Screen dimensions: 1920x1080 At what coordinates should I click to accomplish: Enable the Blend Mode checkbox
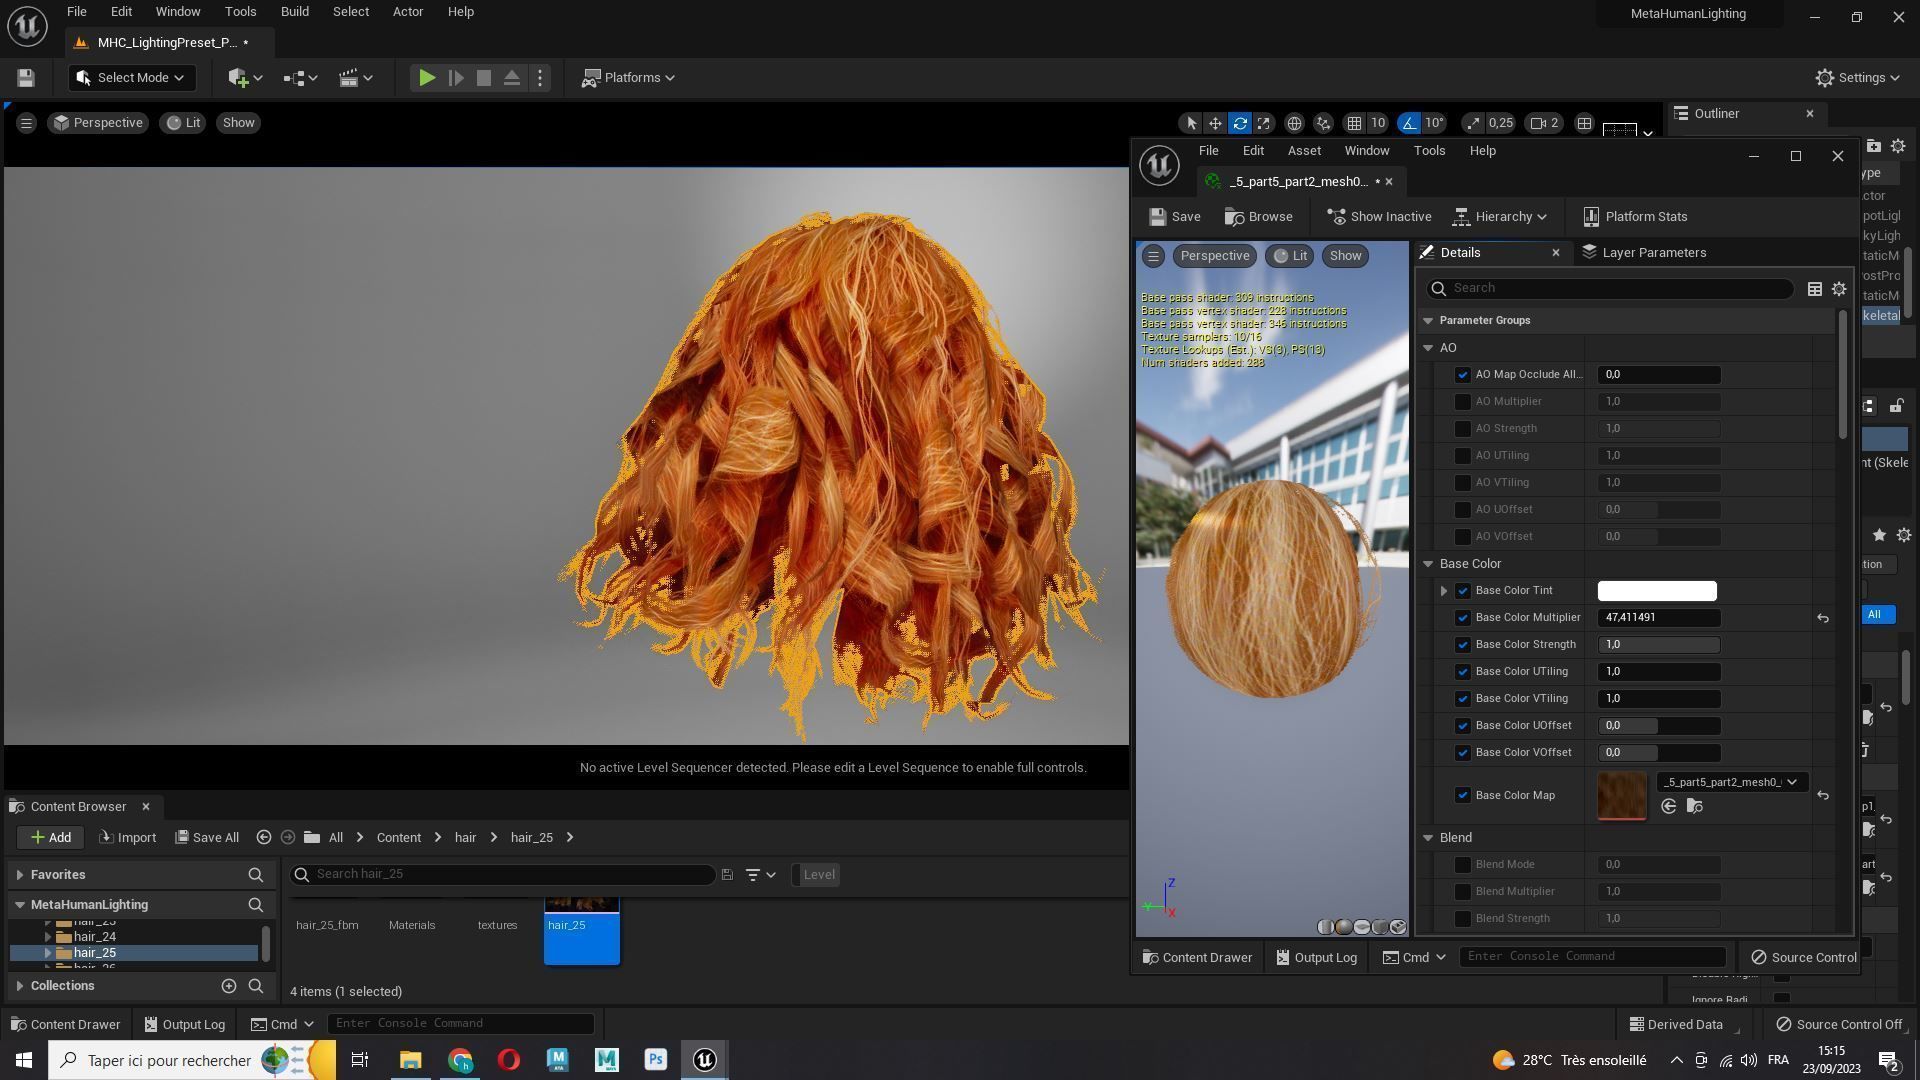click(1463, 865)
